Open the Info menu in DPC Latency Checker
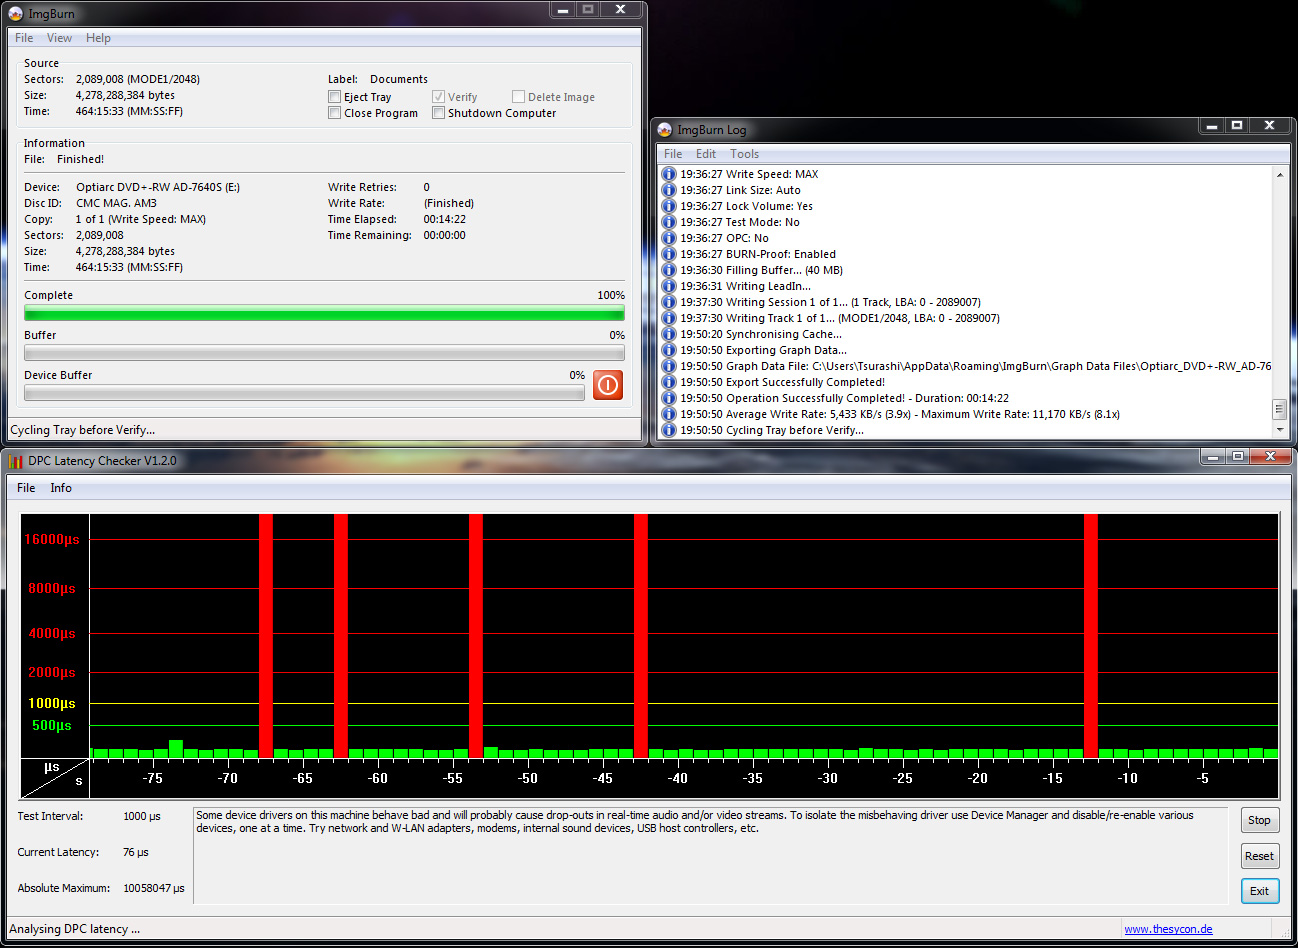This screenshot has width=1298, height=948. pyautogui.click(x=61, y=488)
